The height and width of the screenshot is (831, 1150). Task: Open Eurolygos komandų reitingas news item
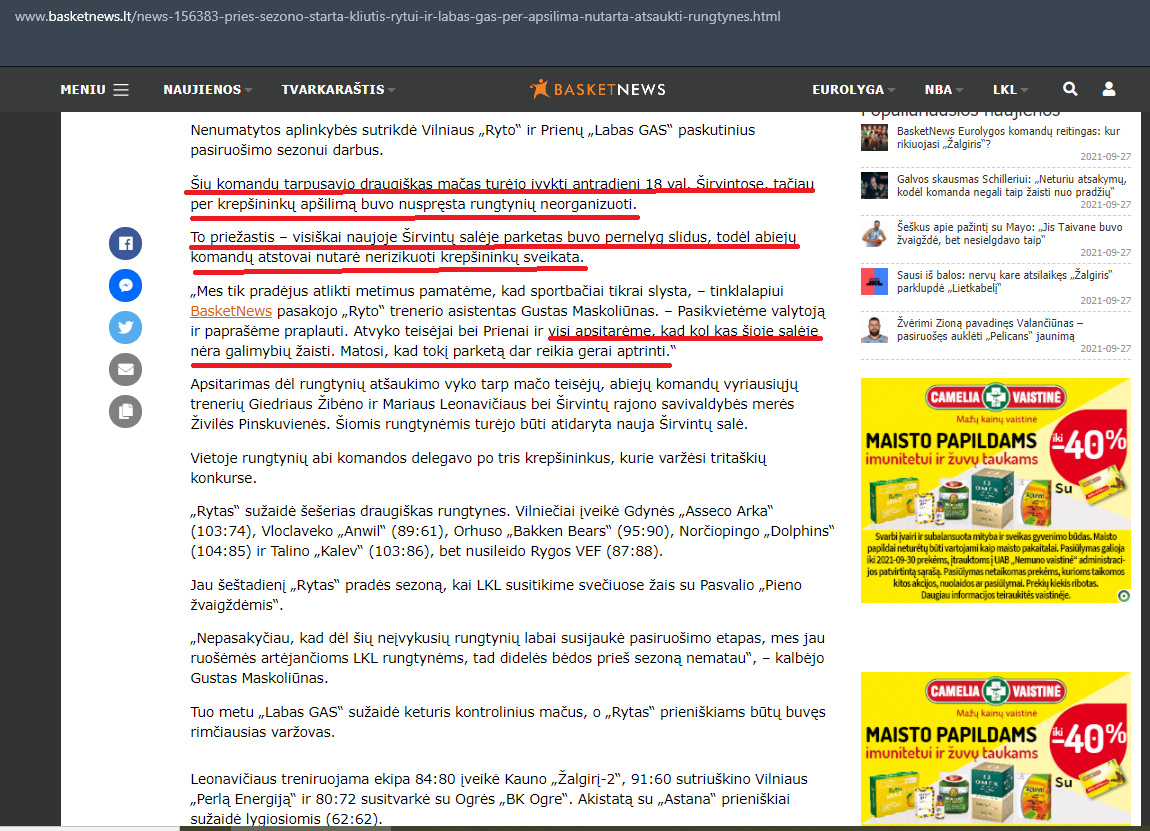pos(1008,137)
